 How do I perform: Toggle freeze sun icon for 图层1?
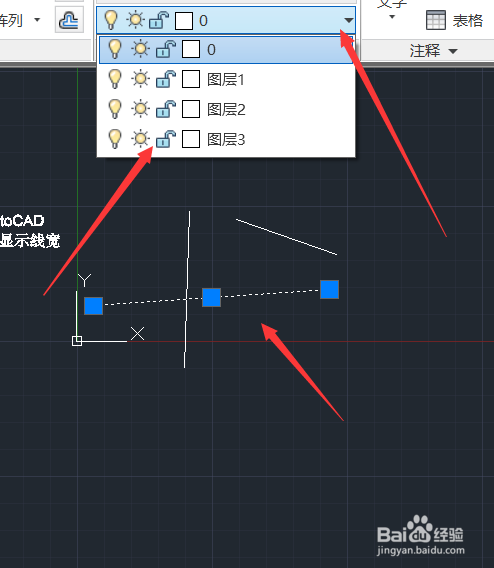coord(140,79)
